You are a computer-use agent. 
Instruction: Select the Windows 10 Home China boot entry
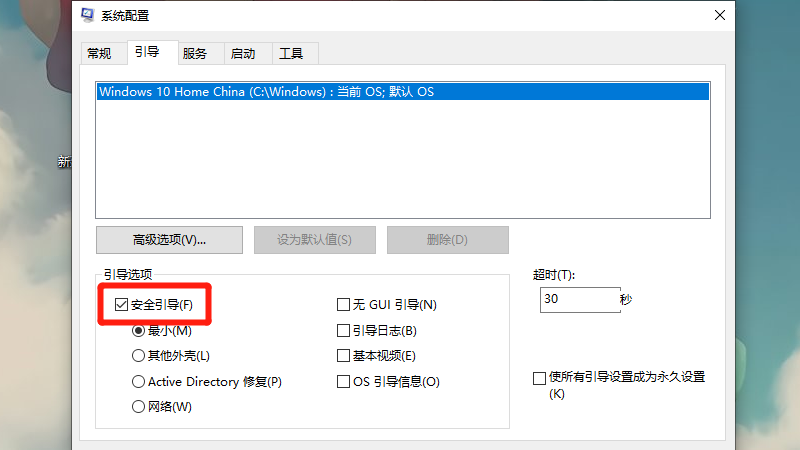(266, 92)
